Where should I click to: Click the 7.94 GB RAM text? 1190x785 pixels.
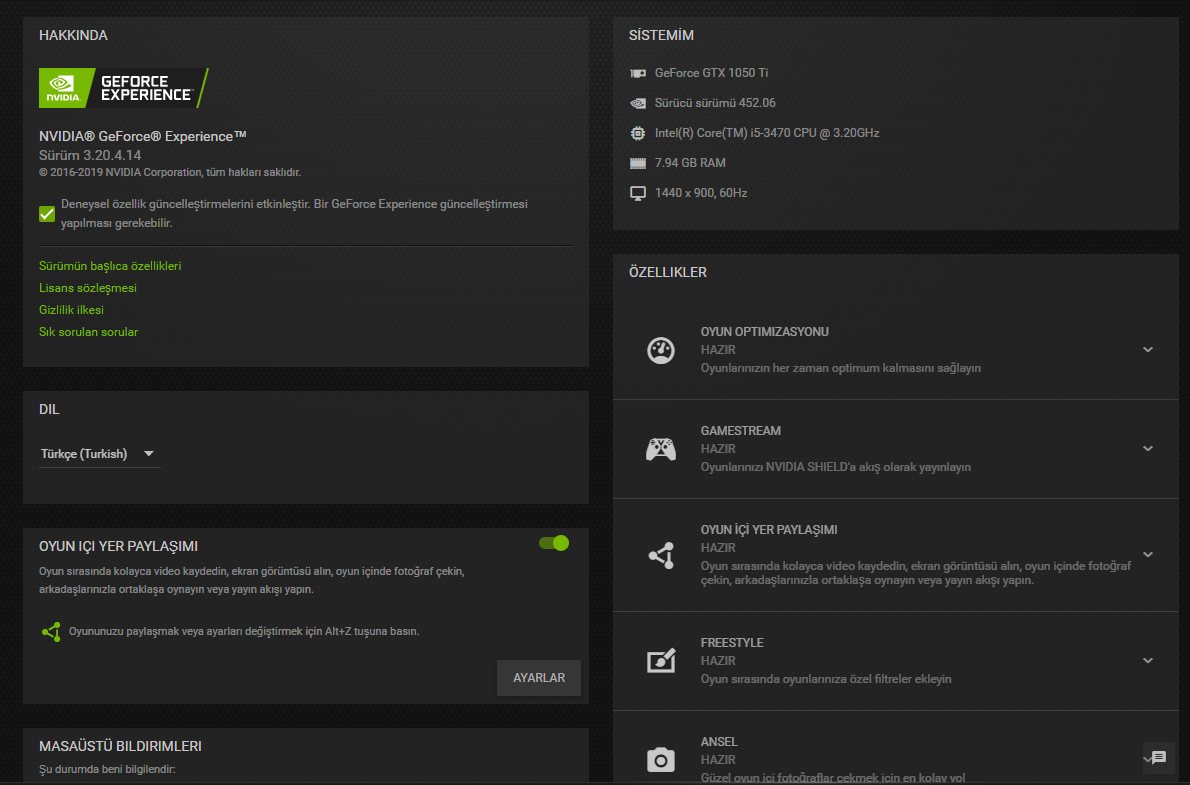coord(690,163)
